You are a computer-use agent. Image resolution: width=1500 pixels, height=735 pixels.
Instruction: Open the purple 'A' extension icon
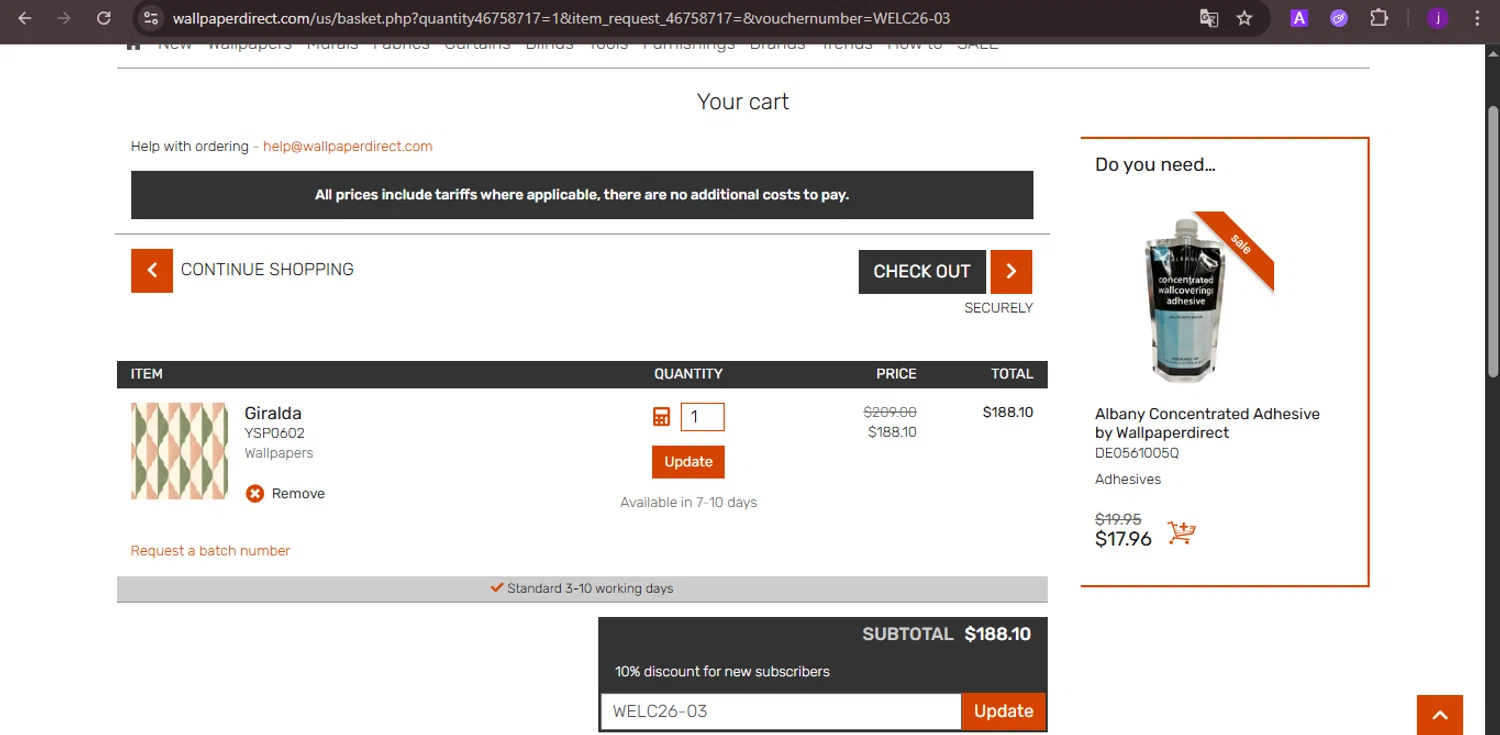pyautogui.click(x=1299, y=18)
